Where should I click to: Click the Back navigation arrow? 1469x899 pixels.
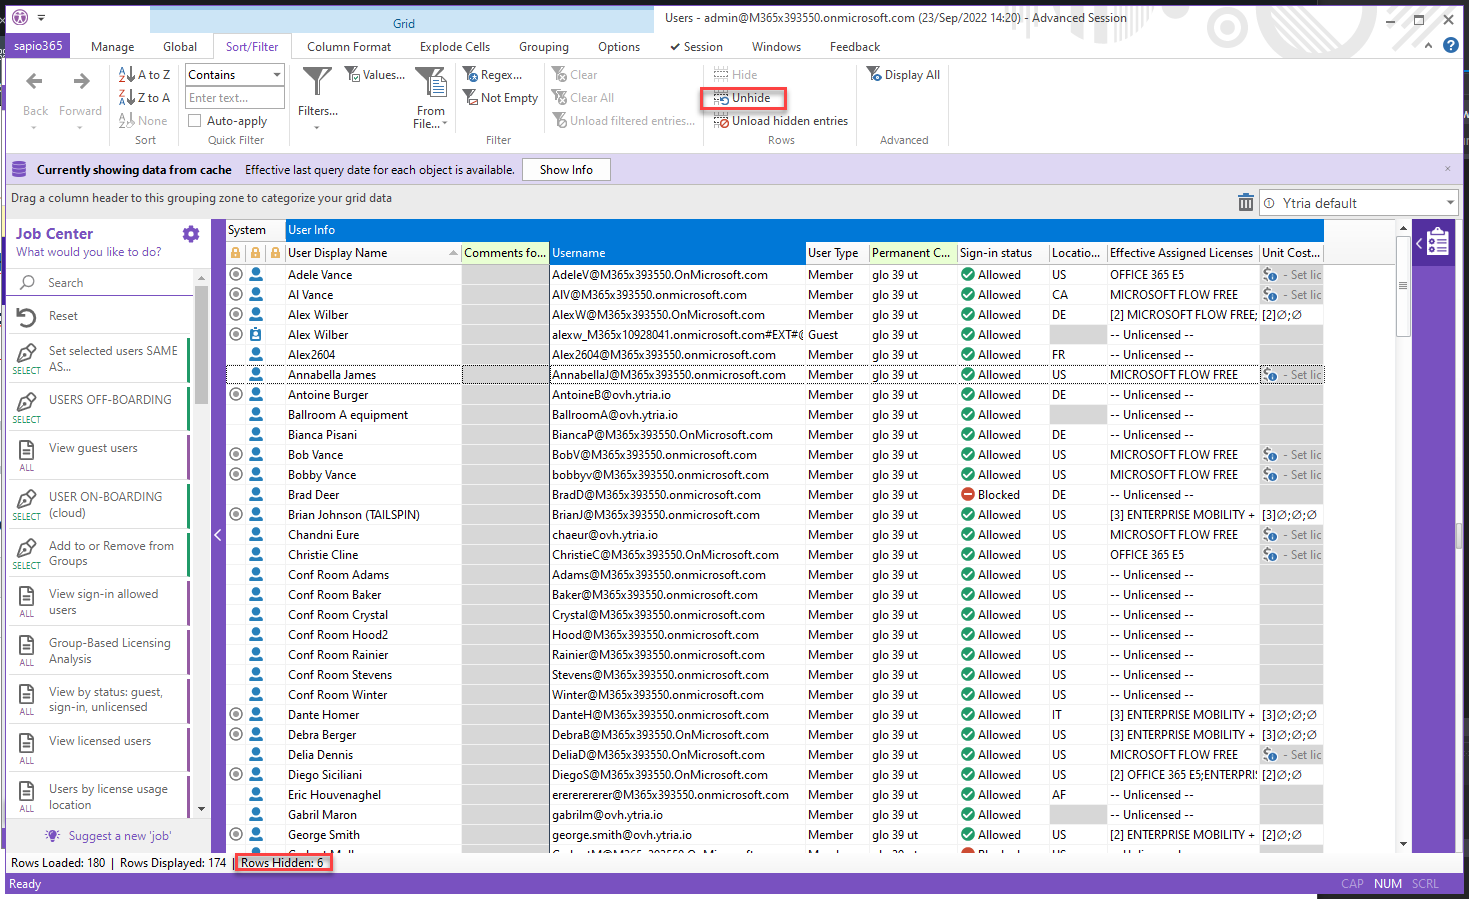pyautogui.click(x=35, y=82)
